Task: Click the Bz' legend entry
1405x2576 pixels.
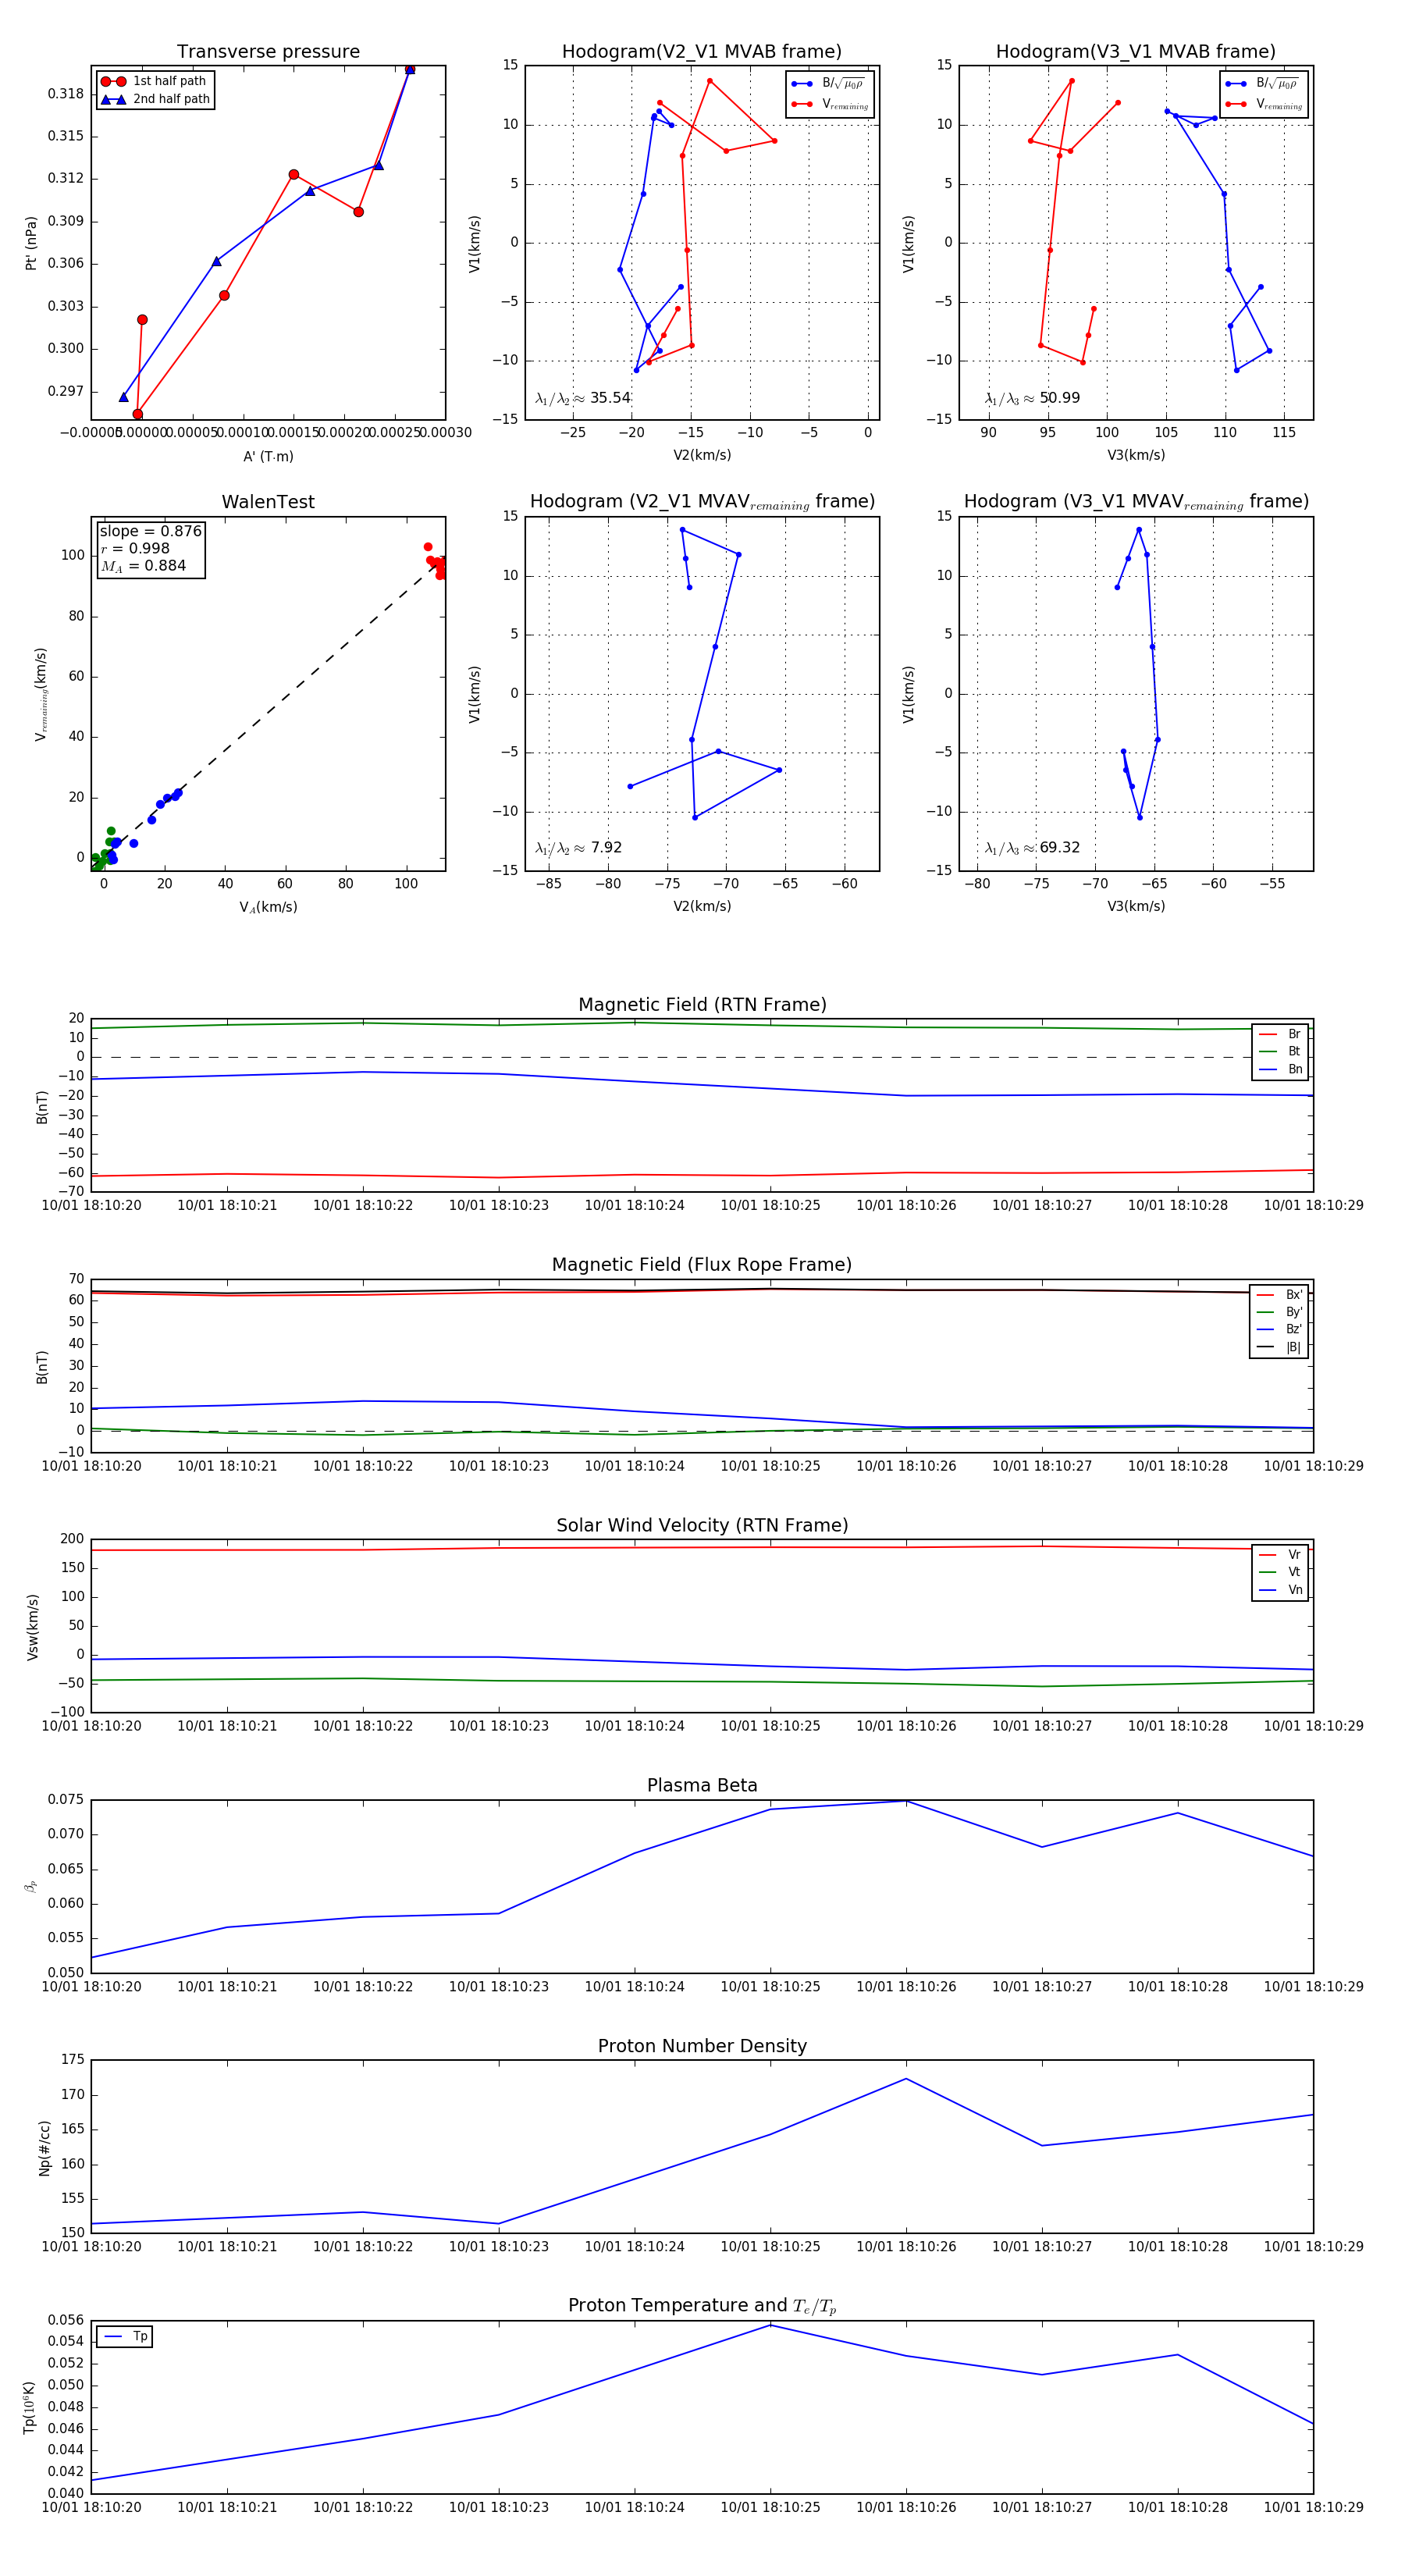Action: 1281,1329
